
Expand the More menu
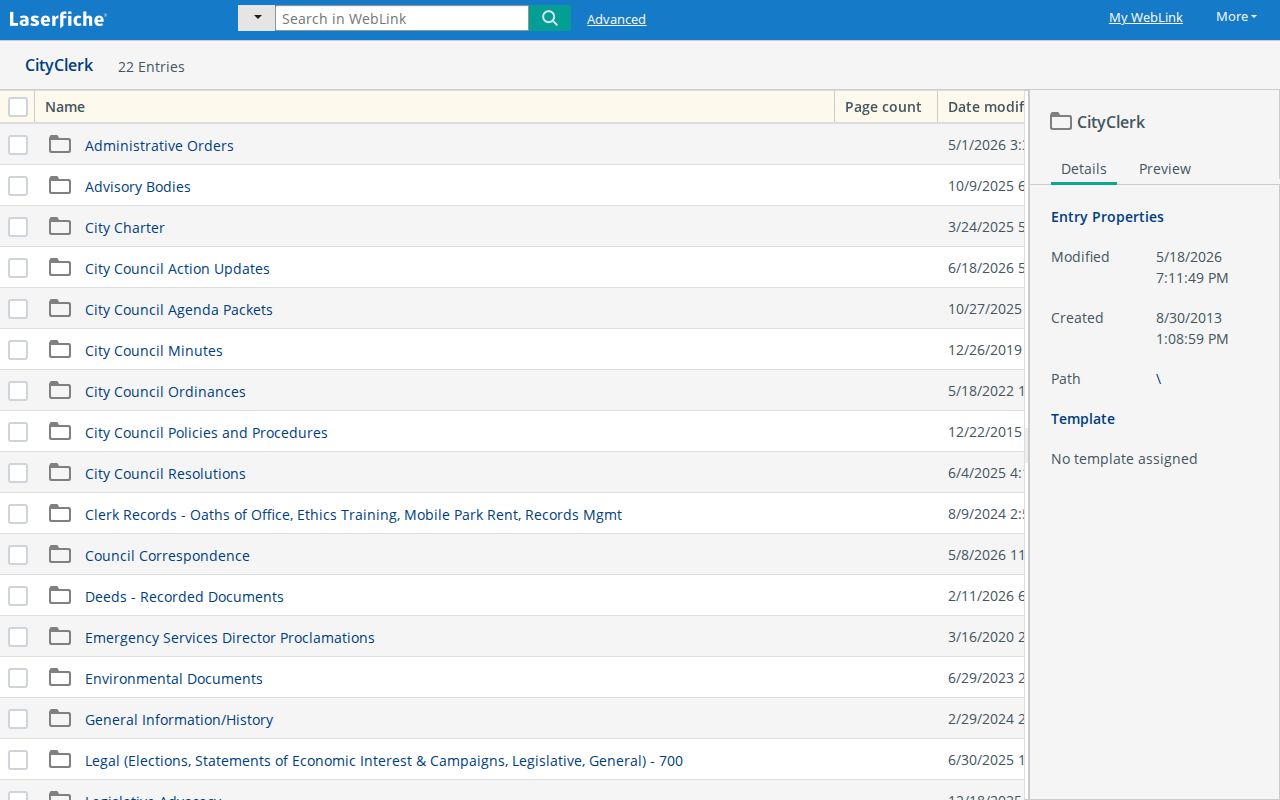tap(1236, 17)
